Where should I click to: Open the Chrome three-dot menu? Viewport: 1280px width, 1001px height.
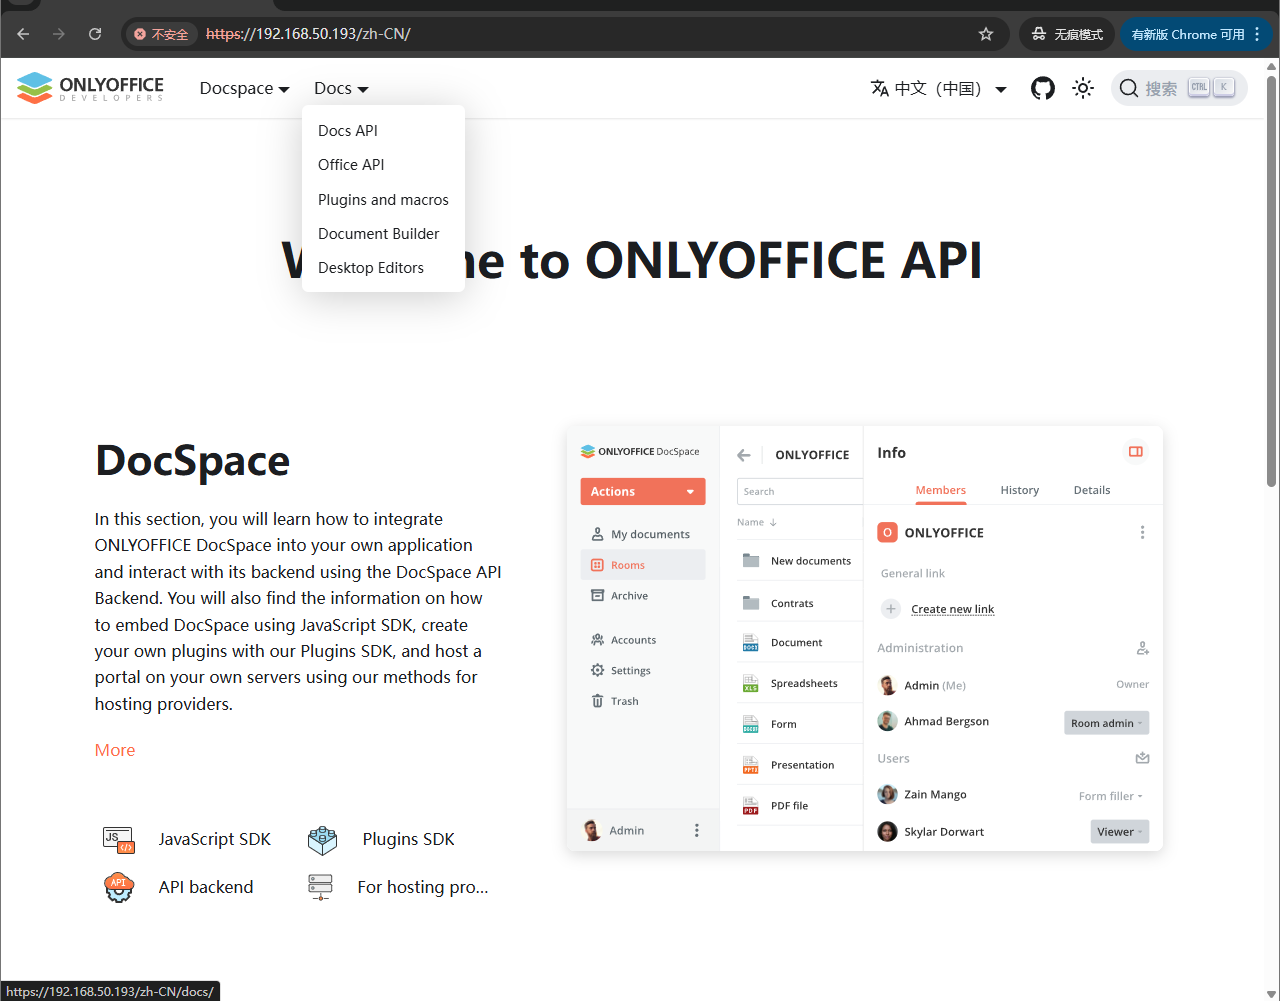coord(1257,34)
